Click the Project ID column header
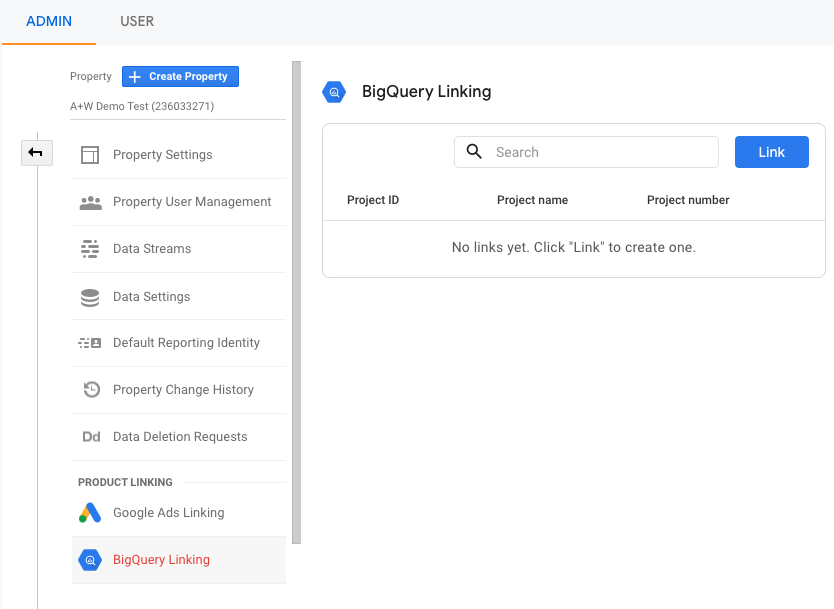This screenshot has height=609, width=834. pyautogui.click(x=373, y=200)
